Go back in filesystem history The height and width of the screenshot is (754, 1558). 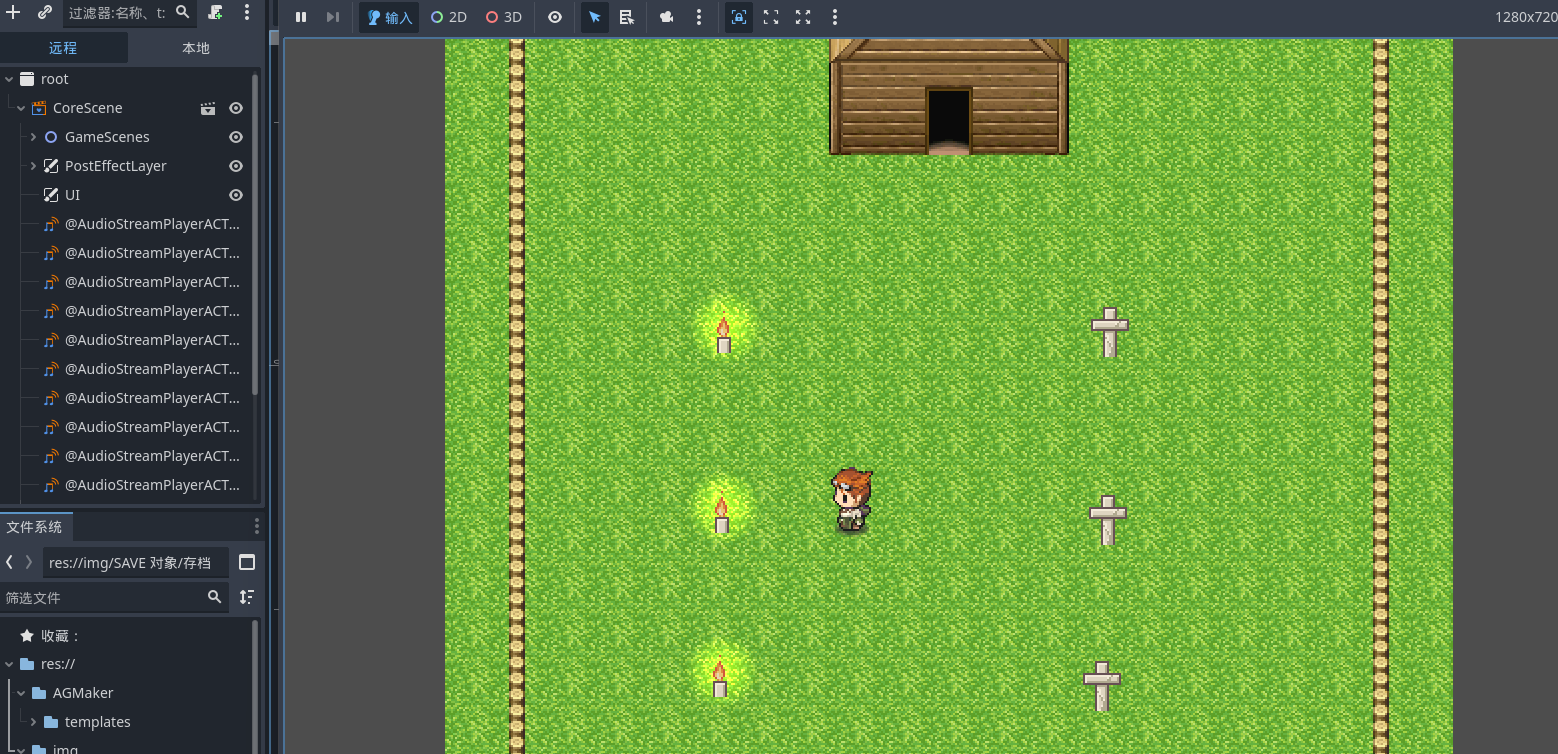point(9,562)
